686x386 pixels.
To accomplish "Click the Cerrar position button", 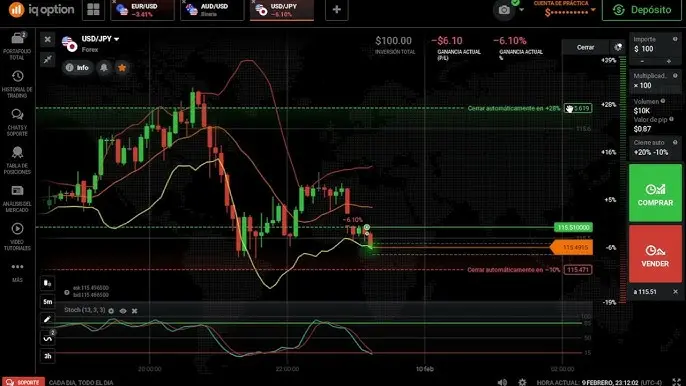I will 585,47.
